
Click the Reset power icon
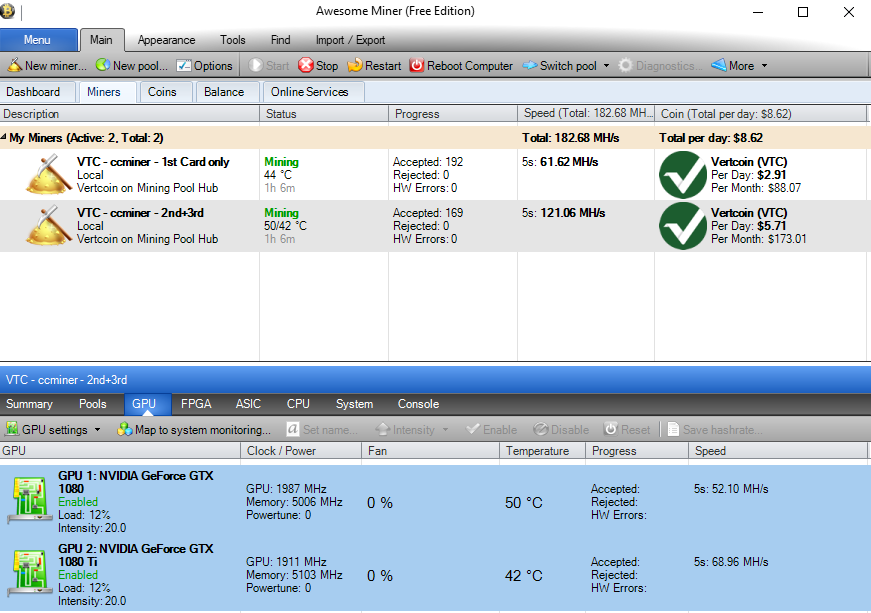click(x=611, y=429)
